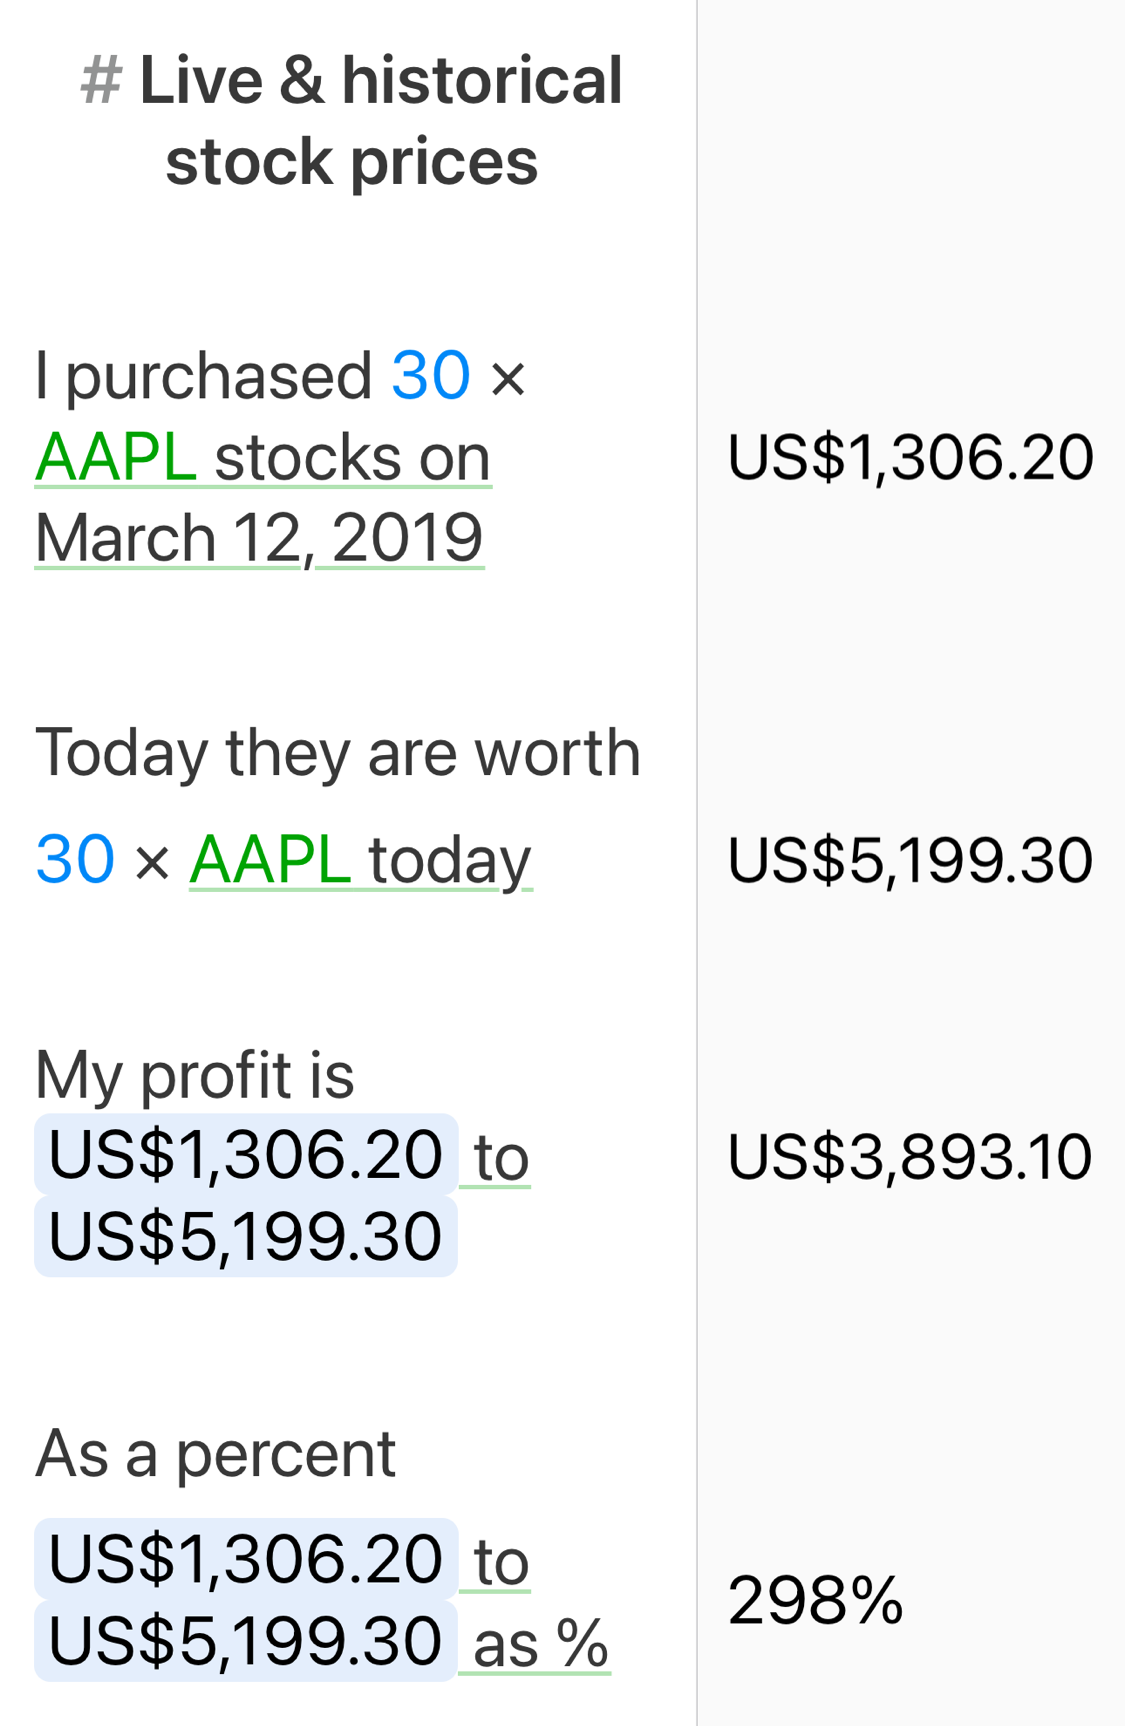Copy the result US$1,306.20 in results column
Image resolution: width=1125 pixels, height=1726 pixels.
910,458
